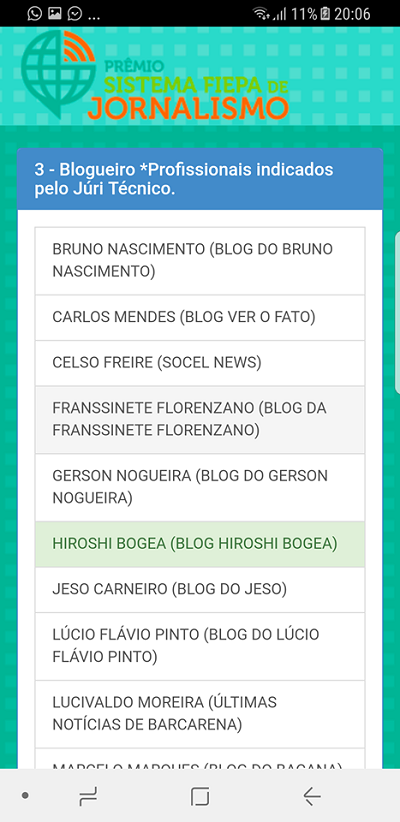Image resolution: width=400 pixels, height=822 pixels.
Task: Click the Prêmio Sistema FIEPA de Jornalismo logo
Action: tap(155, 75)
